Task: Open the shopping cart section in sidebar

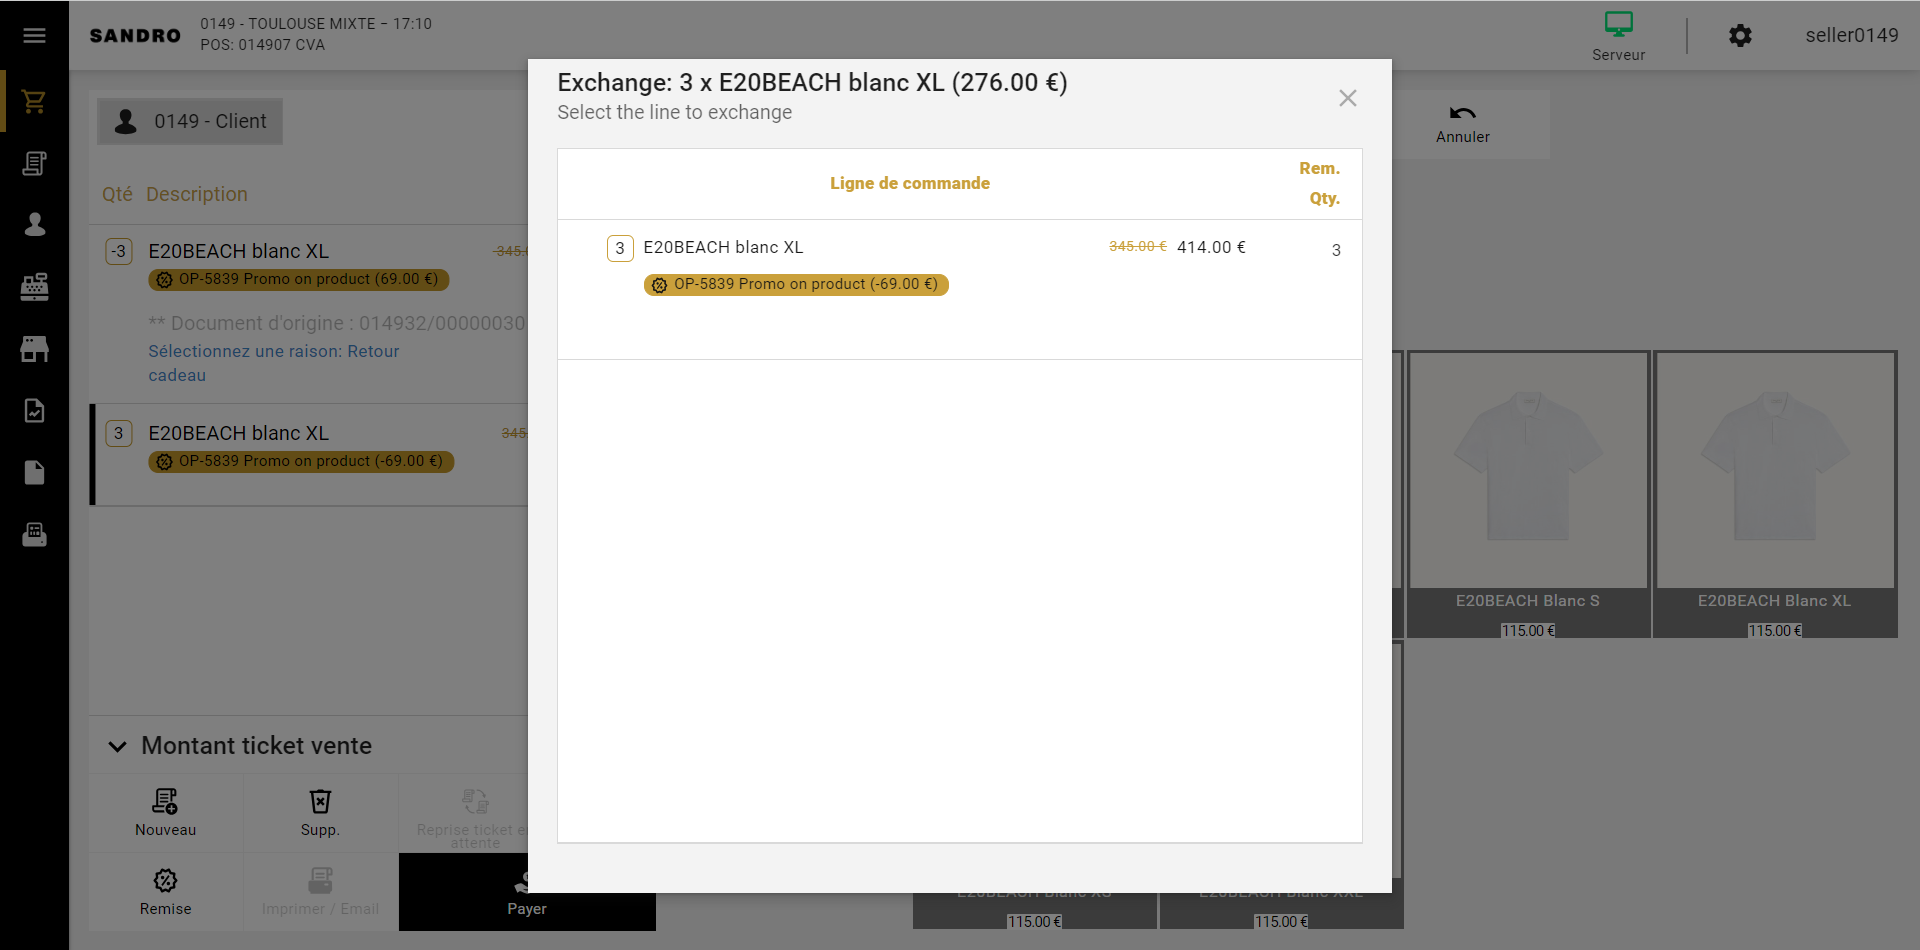Action: [34, 101]
